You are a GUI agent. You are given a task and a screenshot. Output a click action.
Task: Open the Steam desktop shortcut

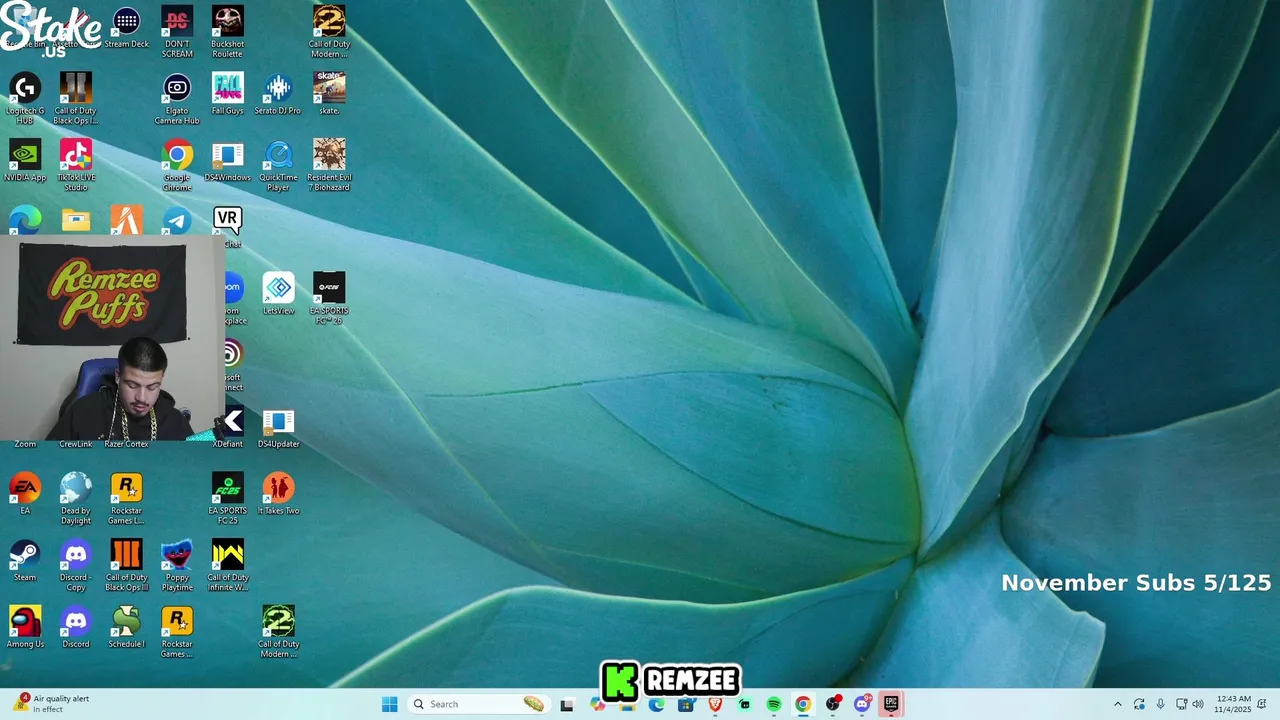(x=25, y=561)
